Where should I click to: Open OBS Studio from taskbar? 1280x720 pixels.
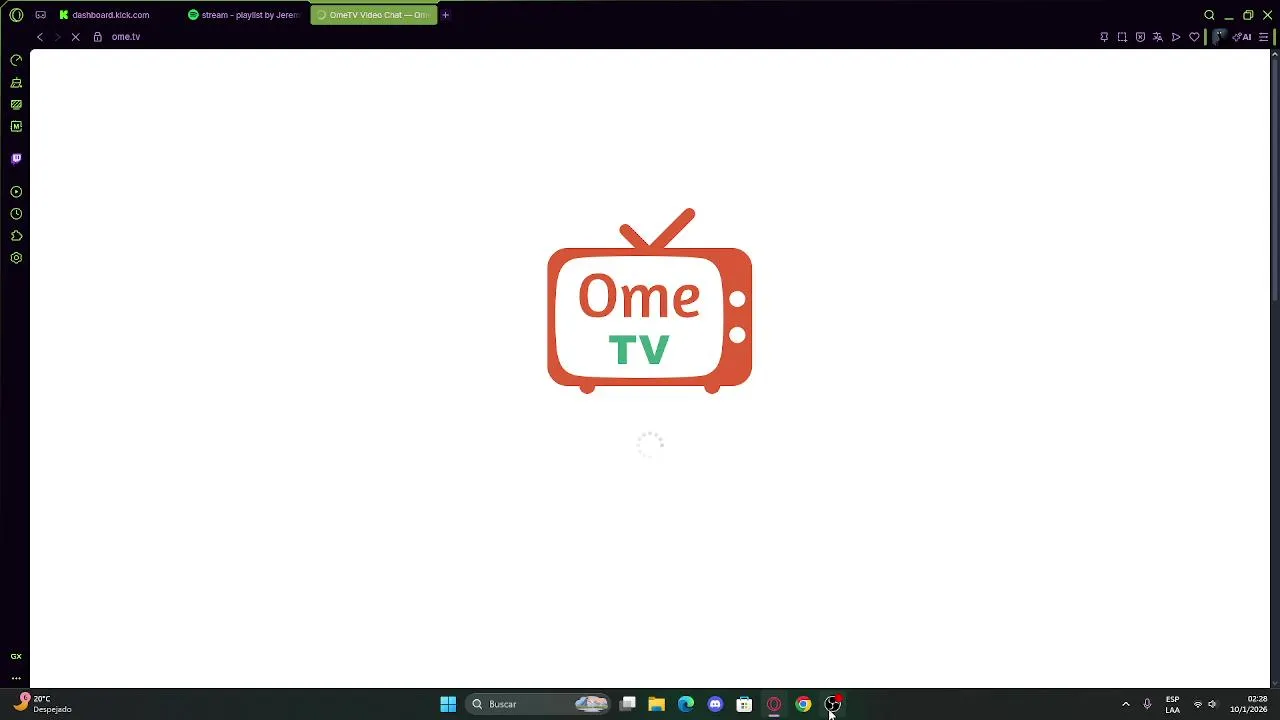[x=832, y=704]
